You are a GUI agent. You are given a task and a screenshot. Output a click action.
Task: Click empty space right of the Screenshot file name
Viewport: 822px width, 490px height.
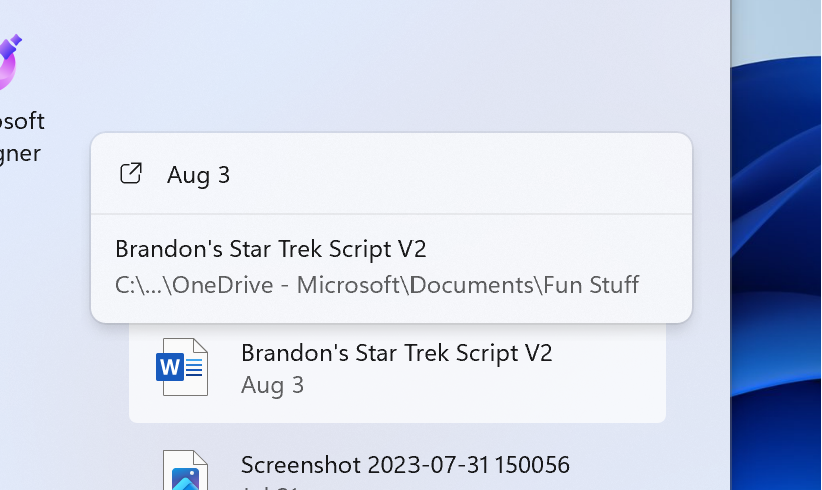tap(630, 465)
